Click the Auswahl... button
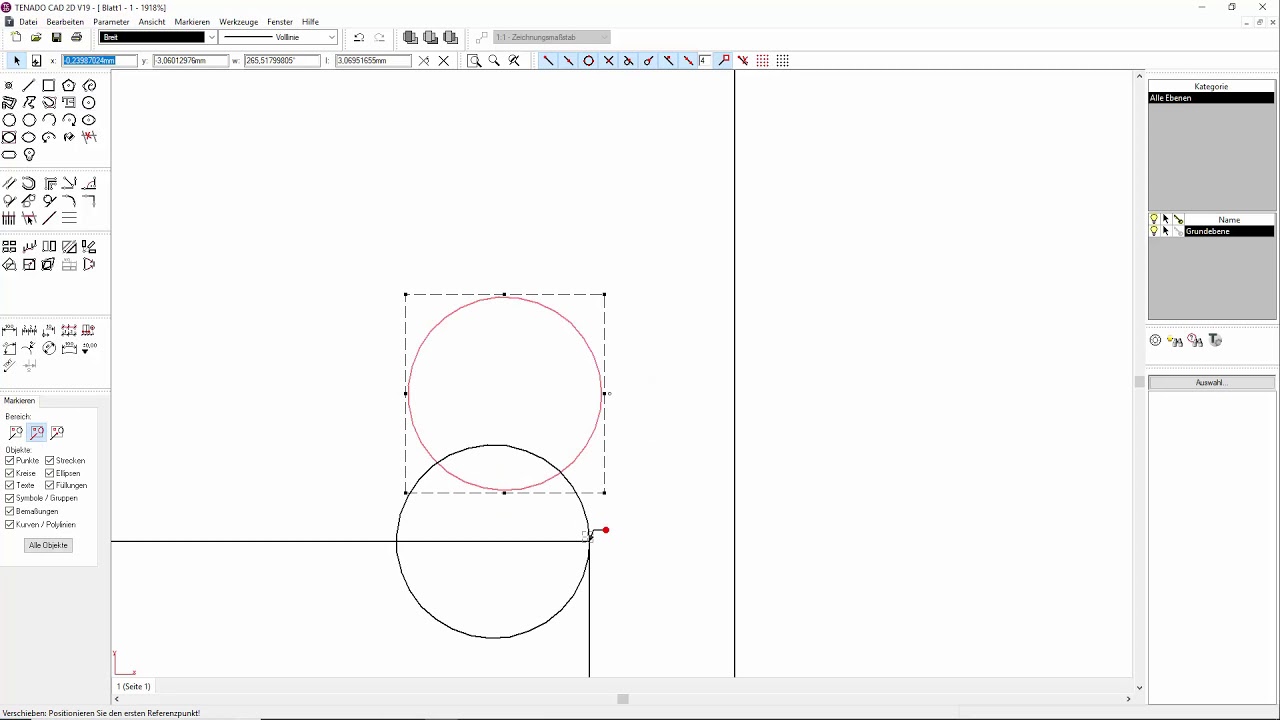Image resolution: width=1280 pixels, height=720 pixels. 1211,383
